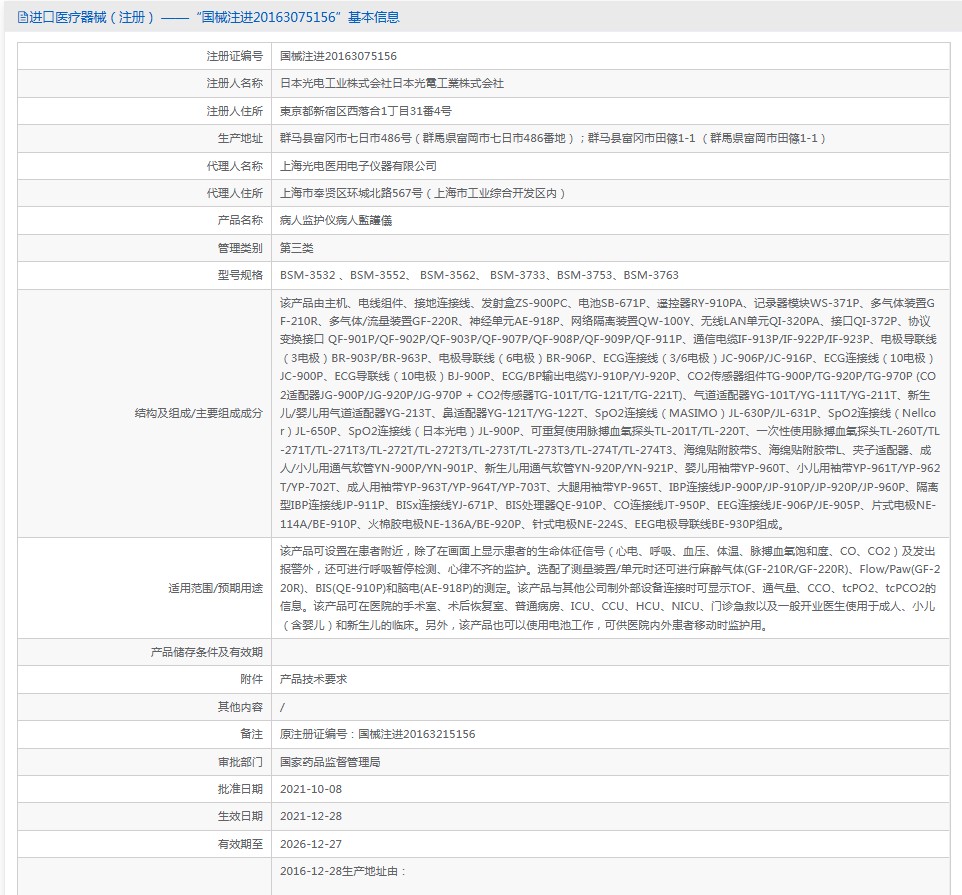The width and height of the screenshot is (962, 895).
Task: Click the 审批部门 label
Action: (x=240, y=762)
